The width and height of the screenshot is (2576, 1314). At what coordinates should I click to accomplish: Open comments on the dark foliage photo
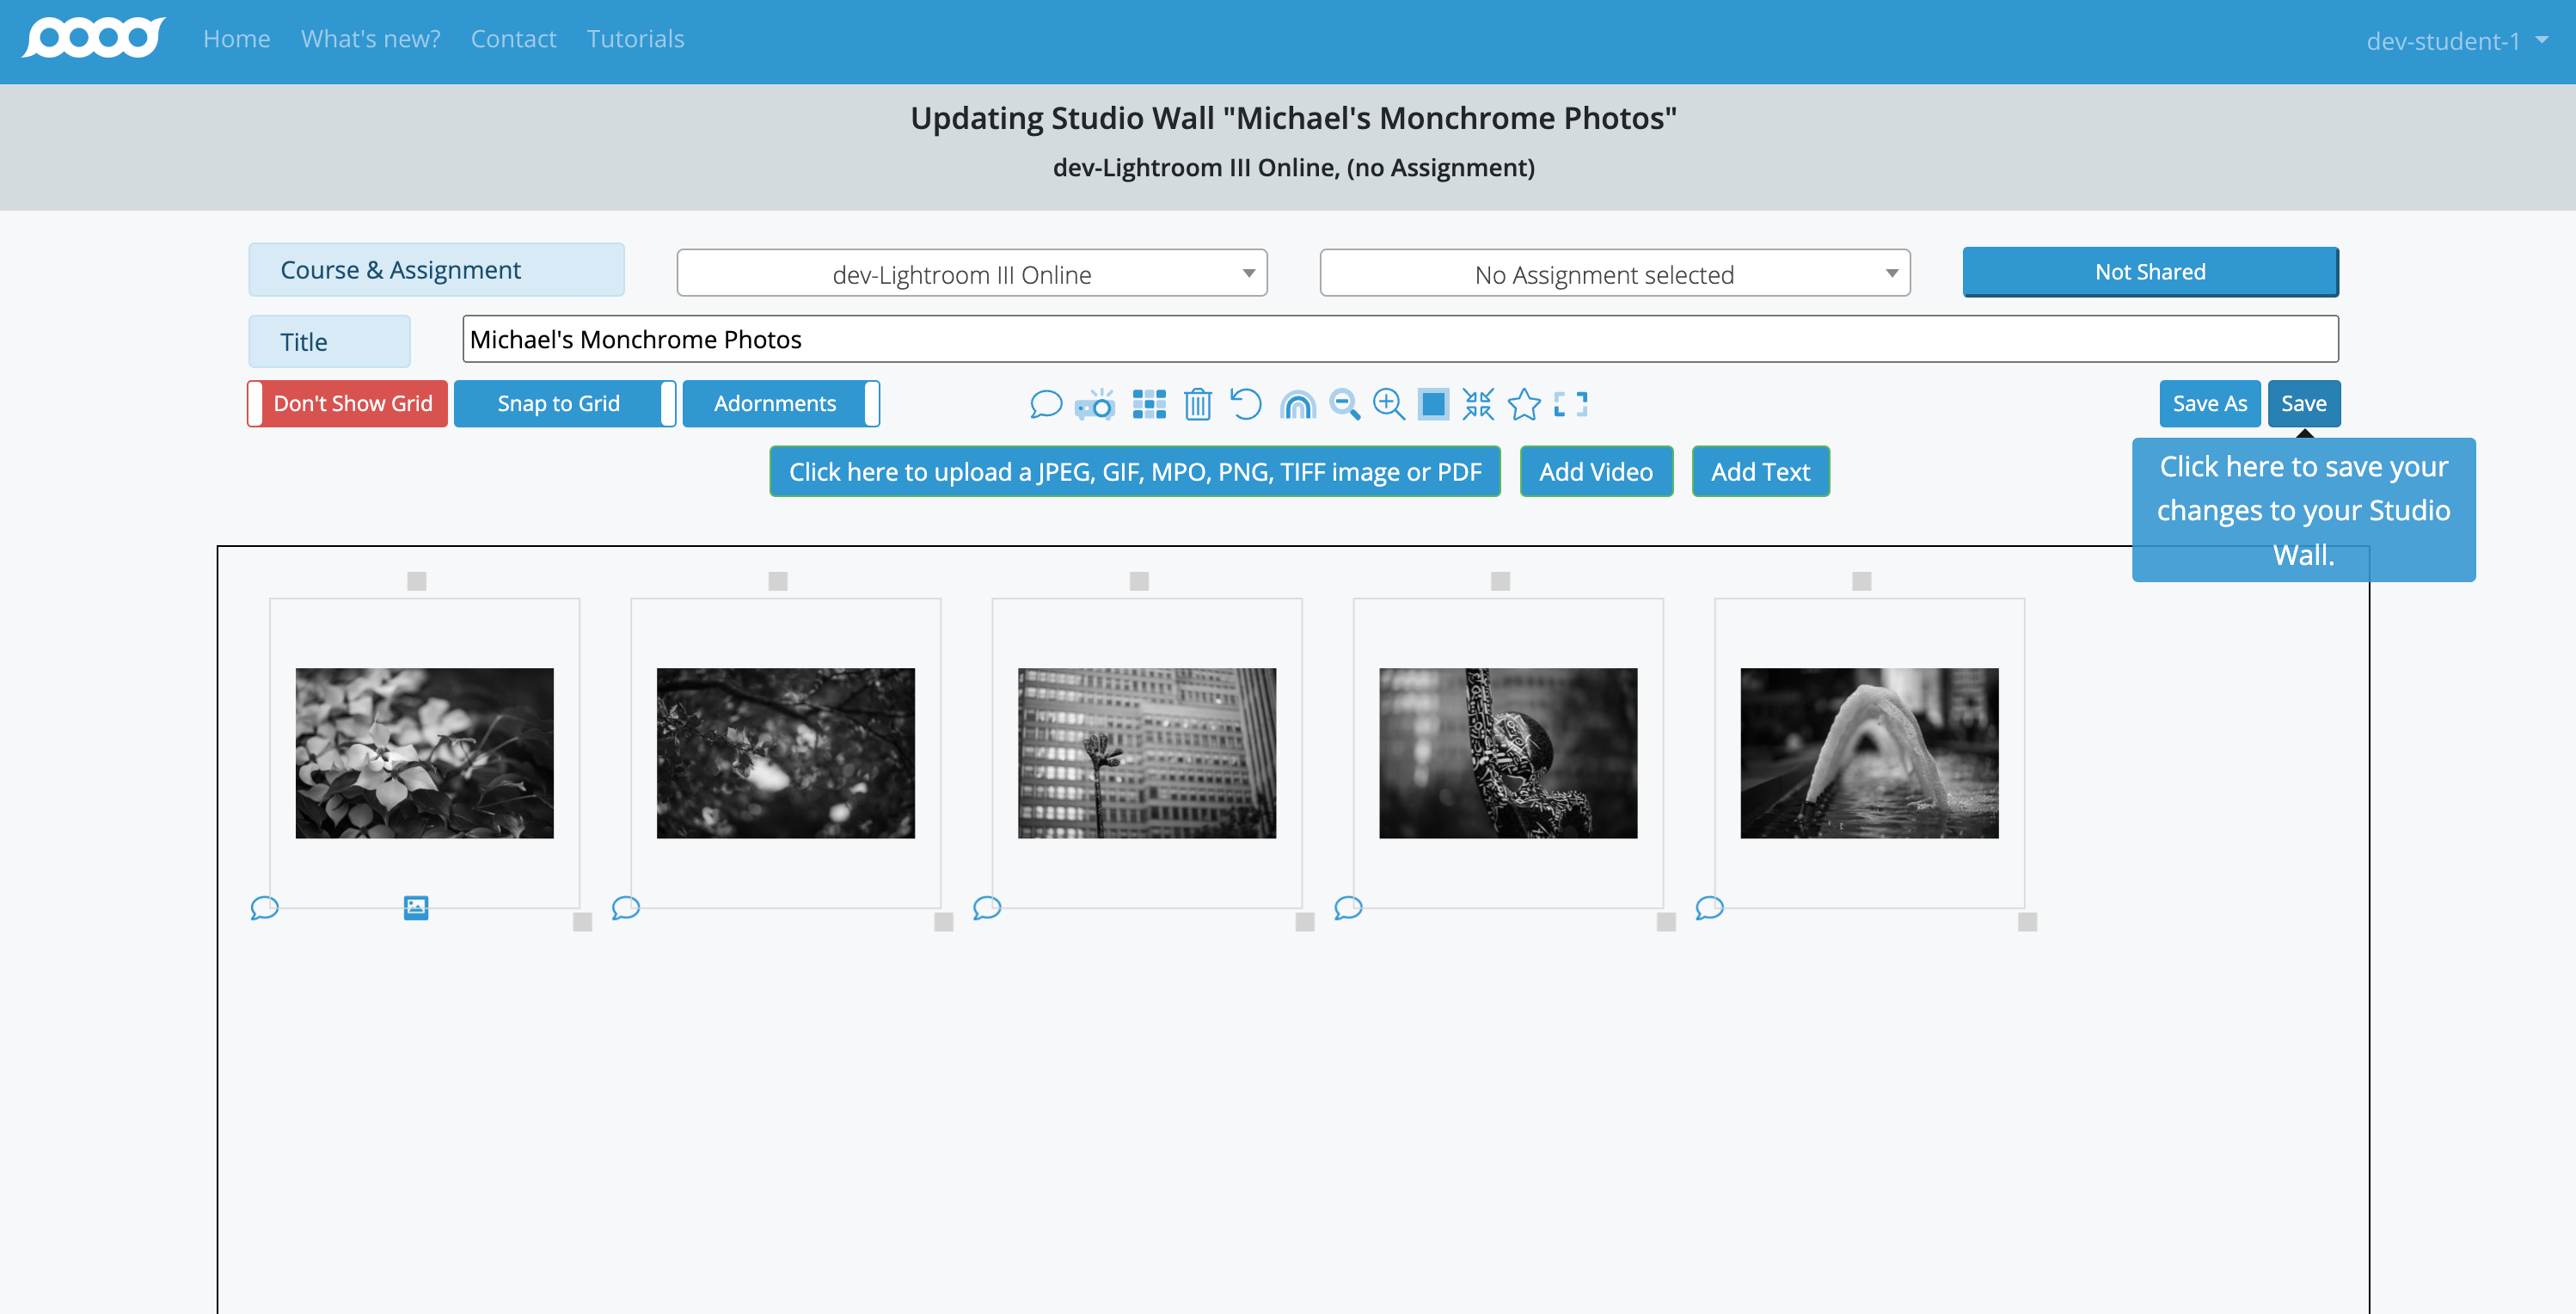(x=625, y=907)
